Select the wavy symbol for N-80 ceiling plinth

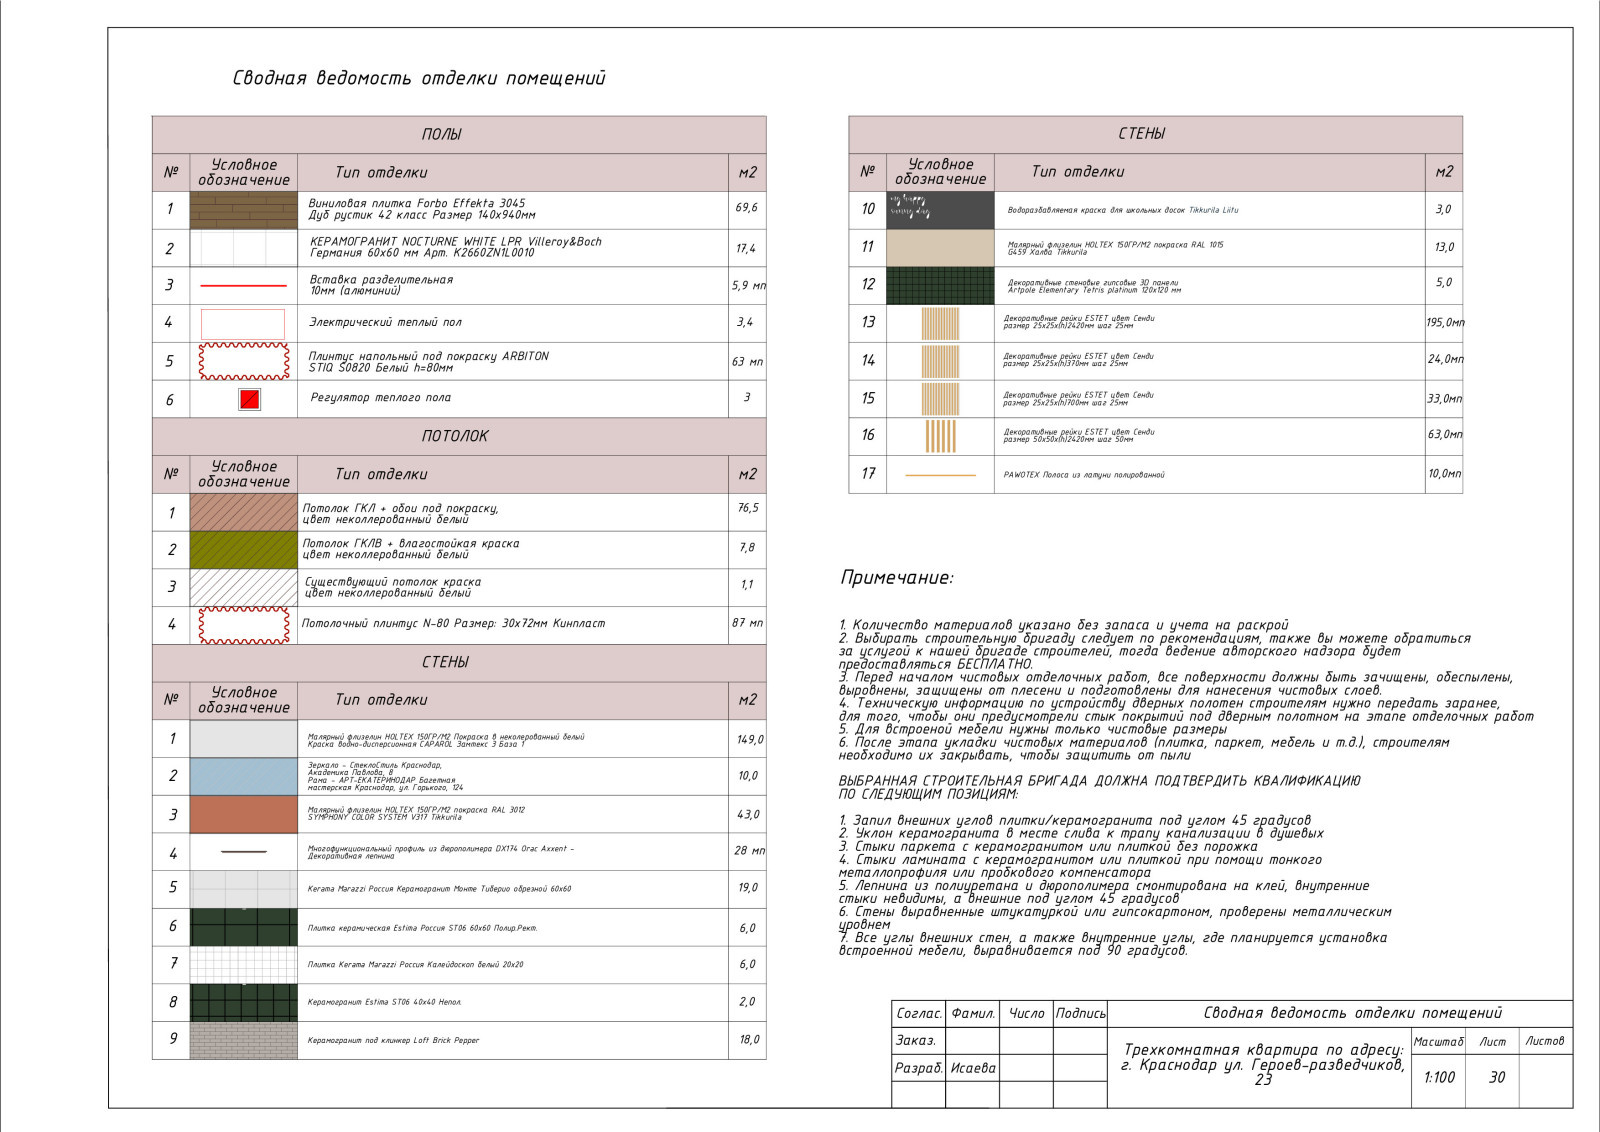[244, 624]
